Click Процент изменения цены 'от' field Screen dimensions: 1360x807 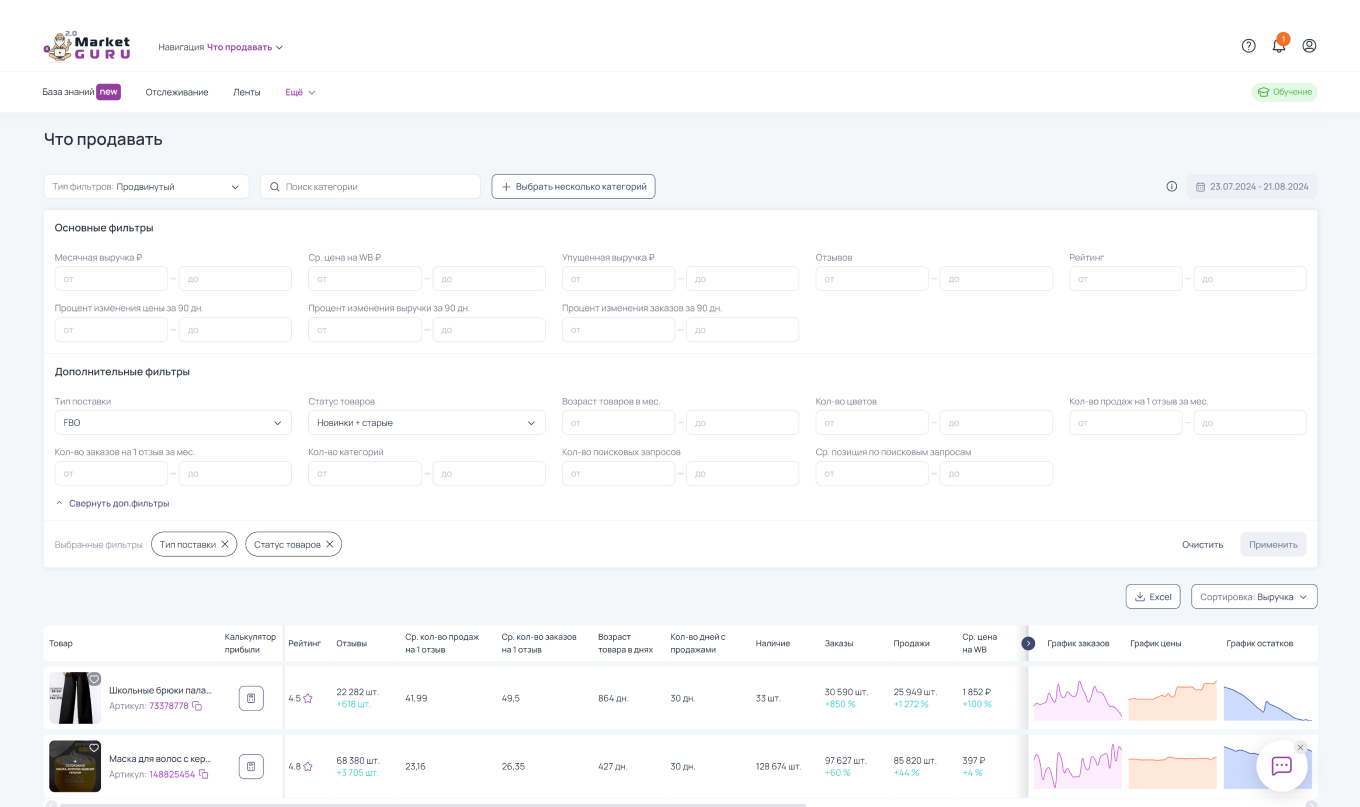[112, 330]
